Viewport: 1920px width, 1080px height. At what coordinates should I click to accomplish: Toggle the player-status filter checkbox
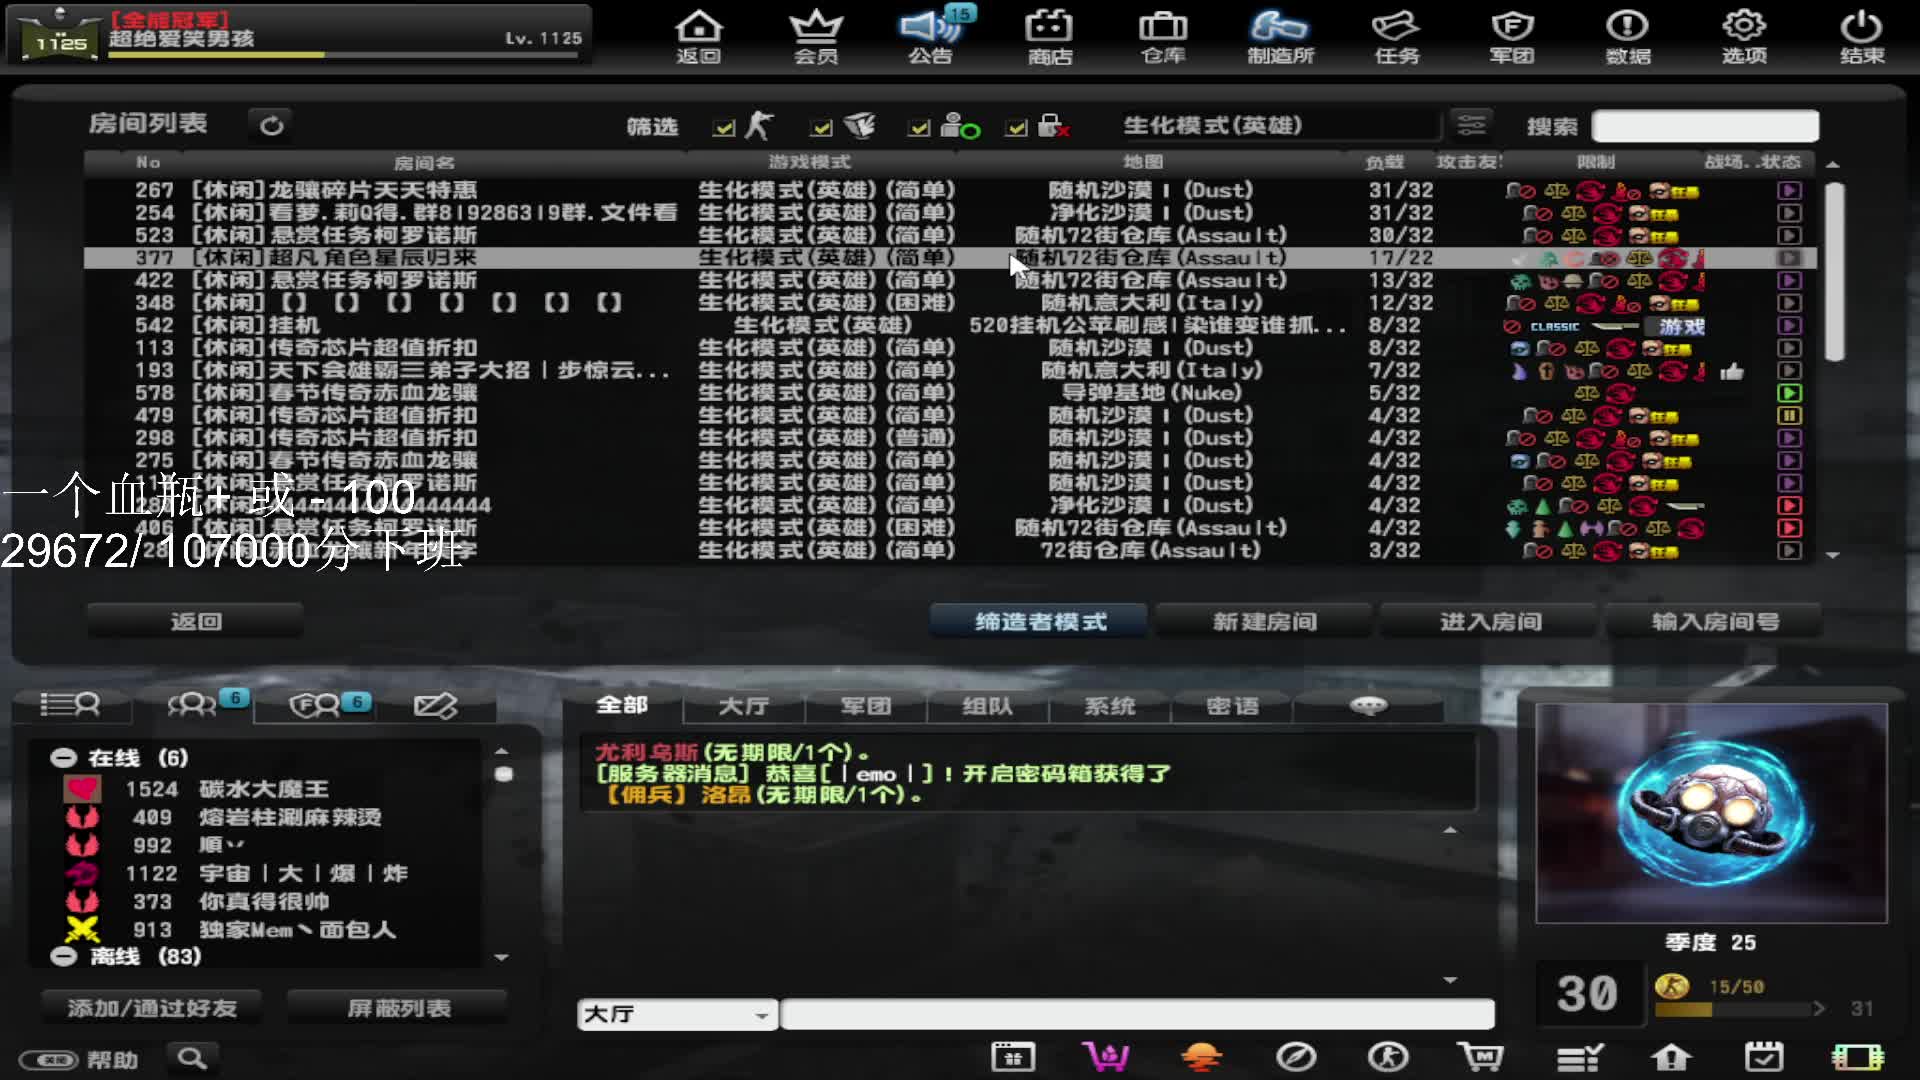(x=919, y=128)
